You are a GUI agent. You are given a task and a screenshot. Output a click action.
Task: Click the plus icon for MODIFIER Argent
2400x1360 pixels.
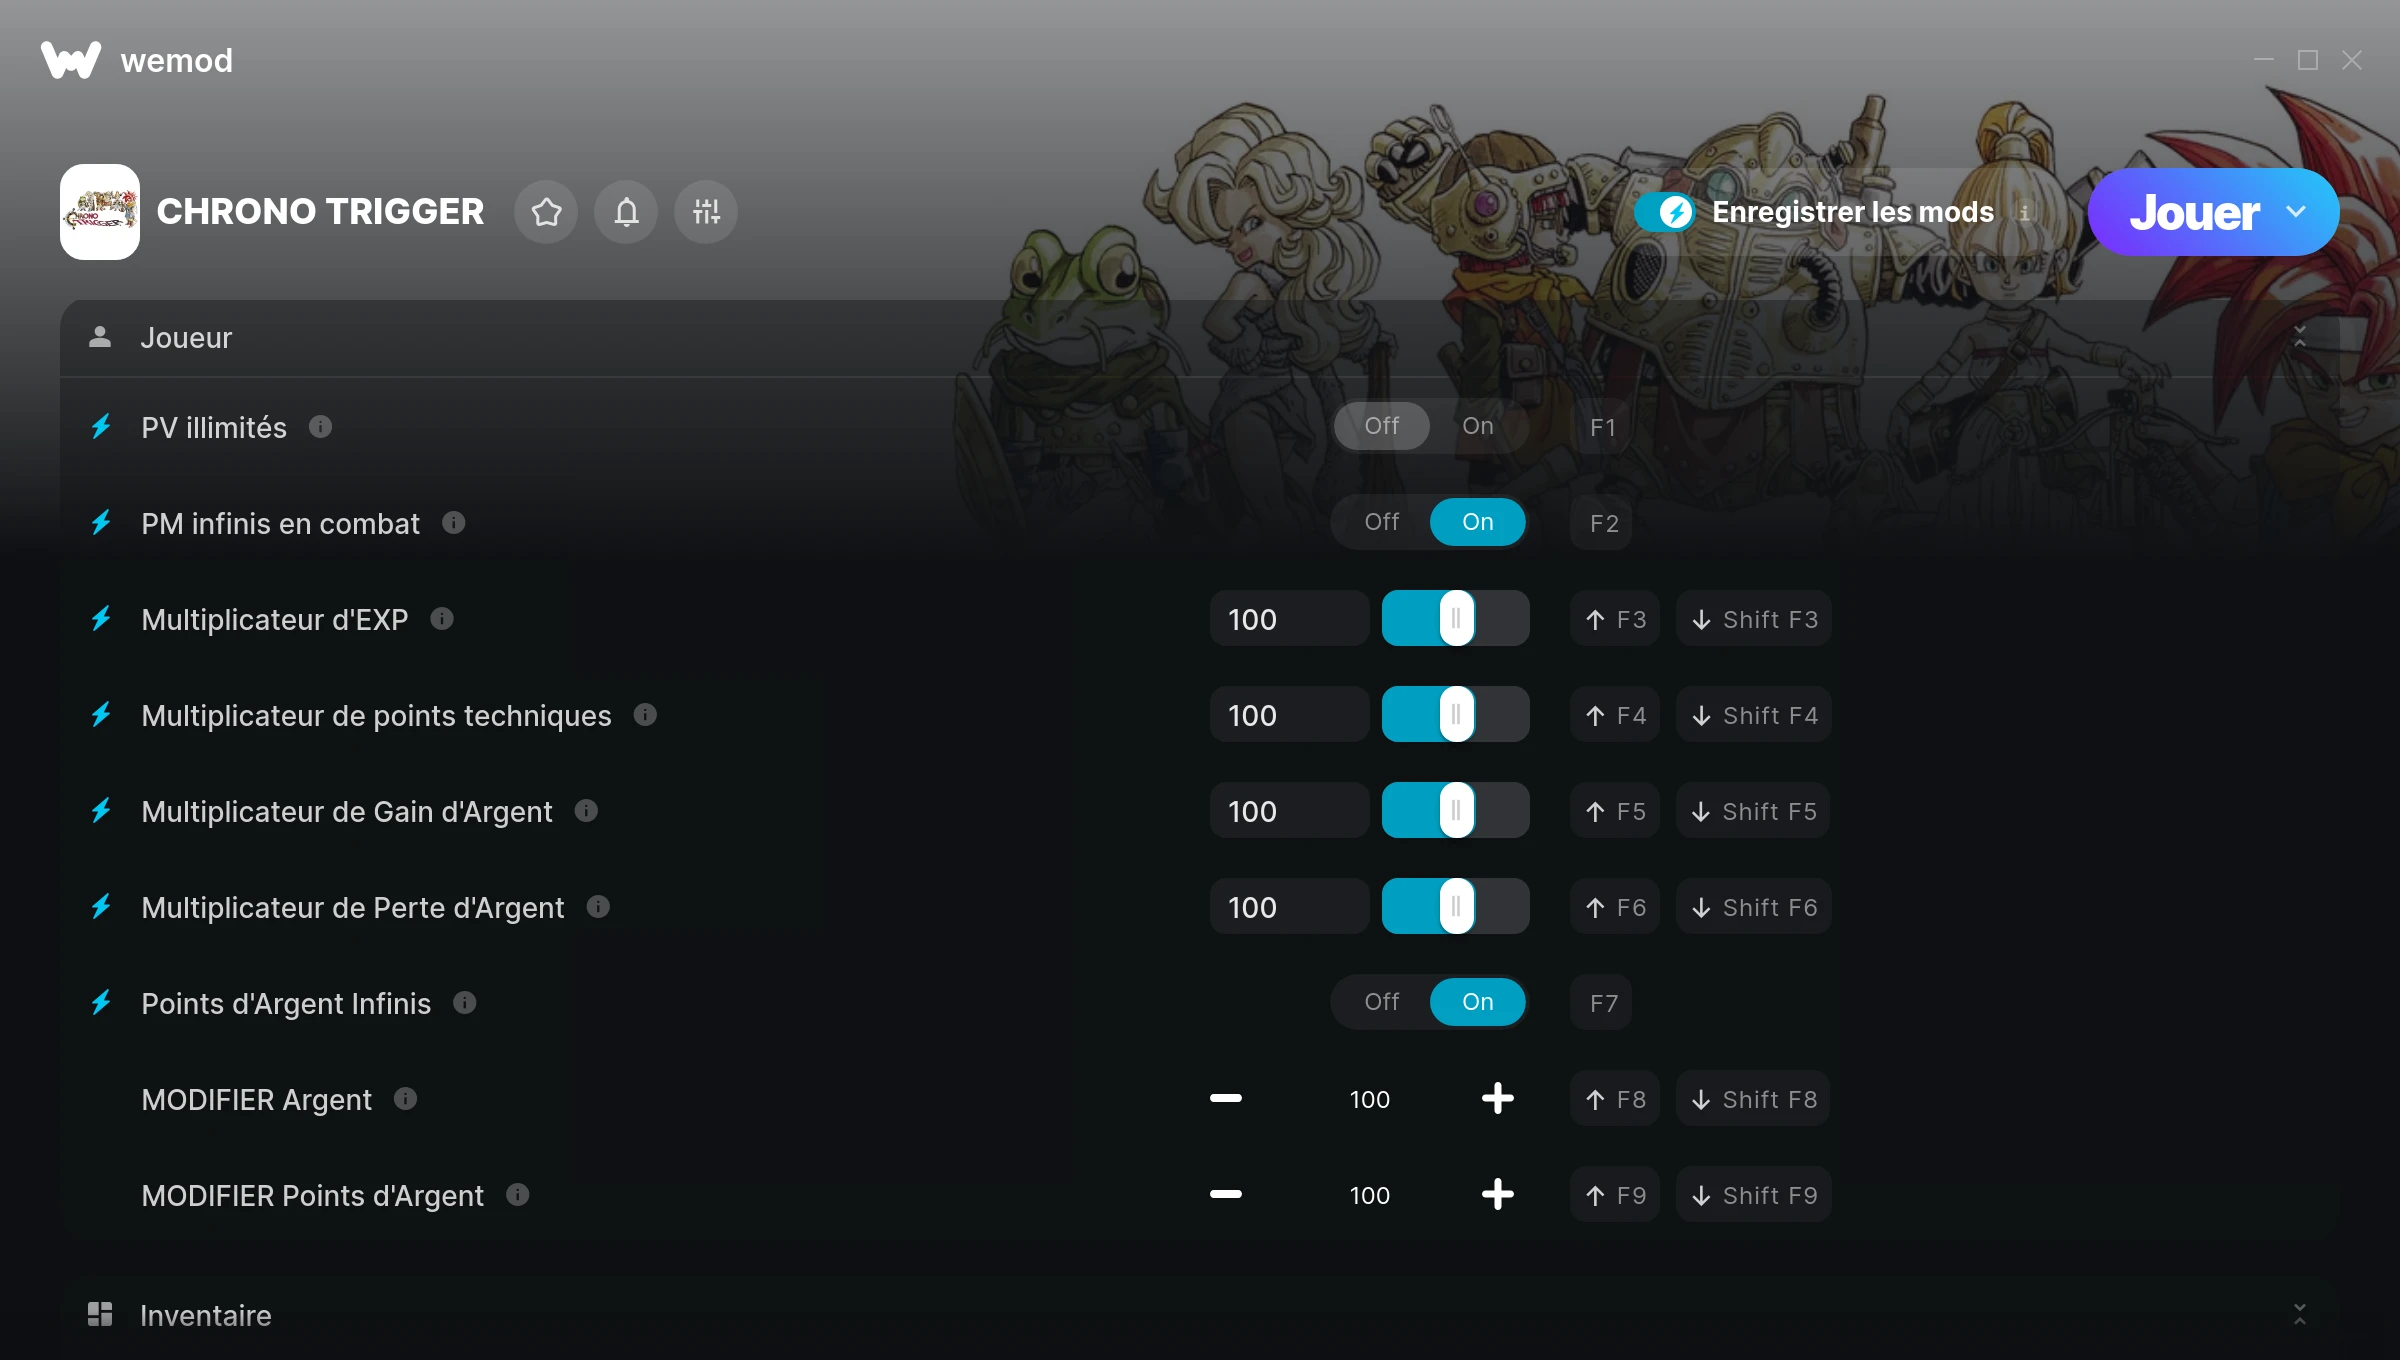pyautogui.click(x=1497, y=1098)
